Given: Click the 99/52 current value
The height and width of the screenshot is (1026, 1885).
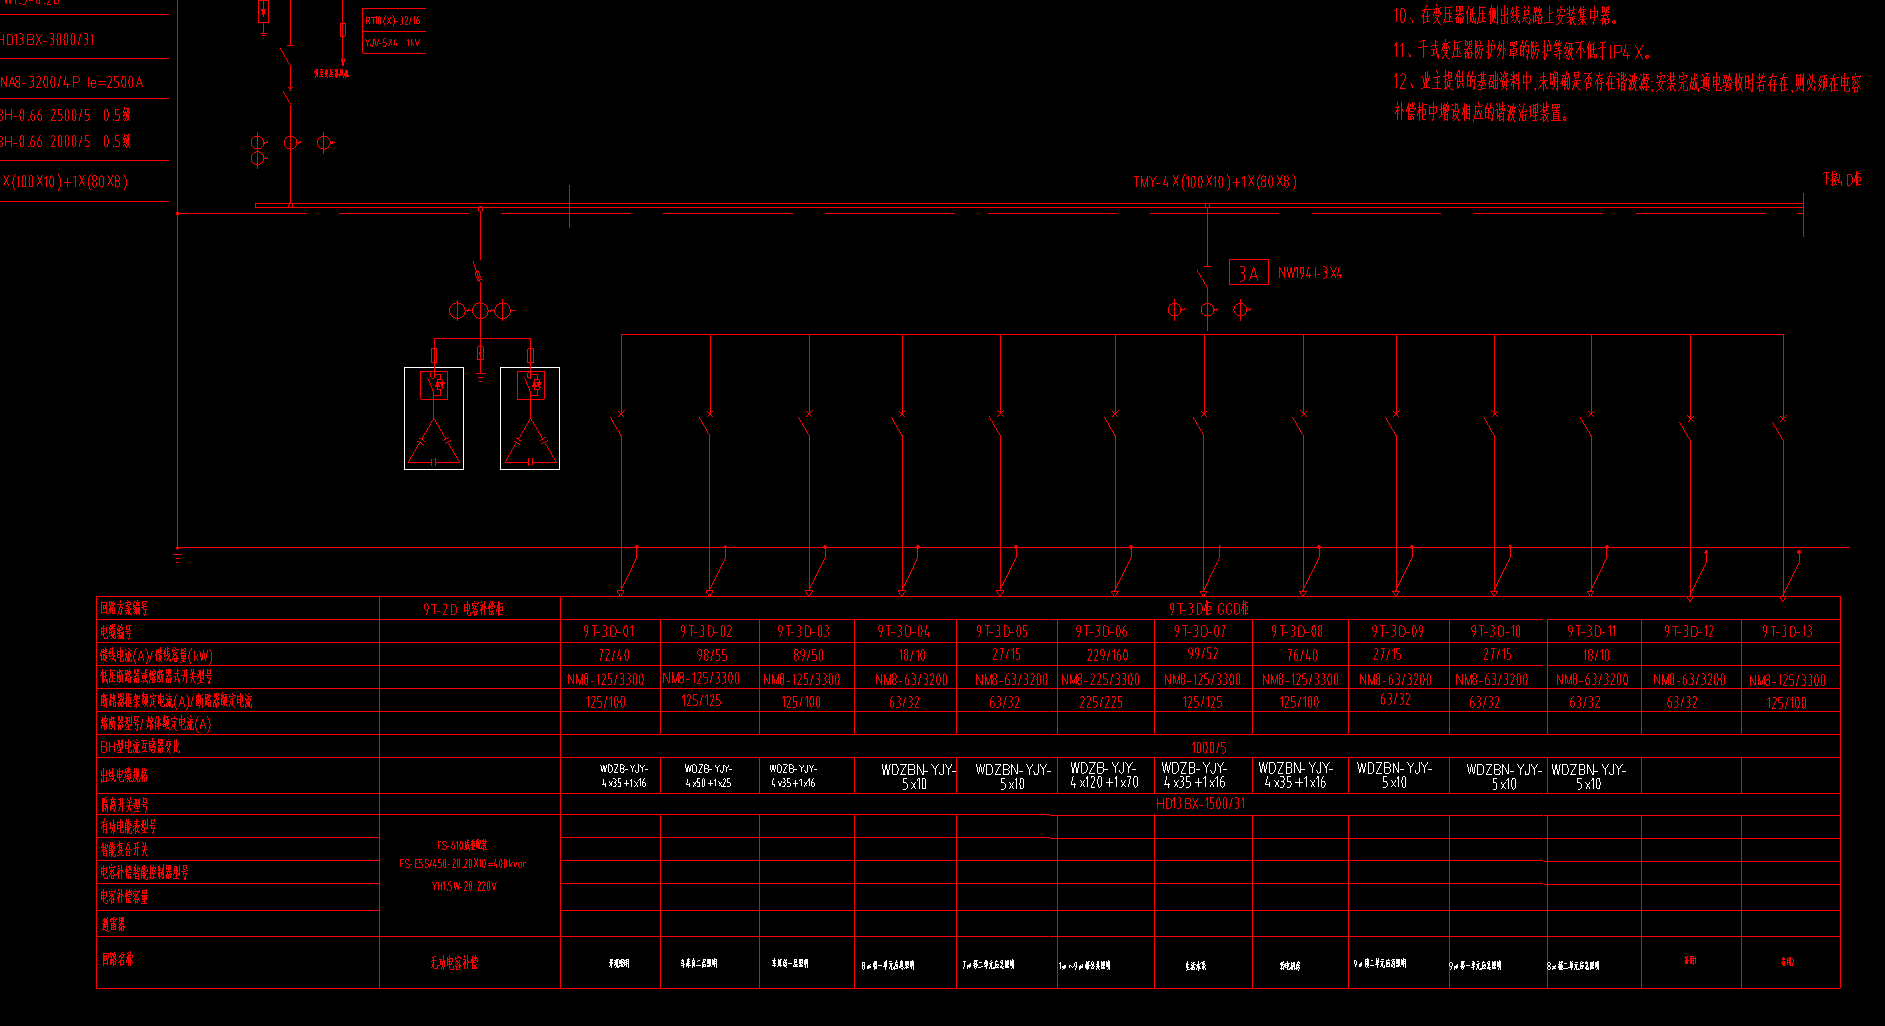Looking at the screenshot, I should pos(1203,654).
